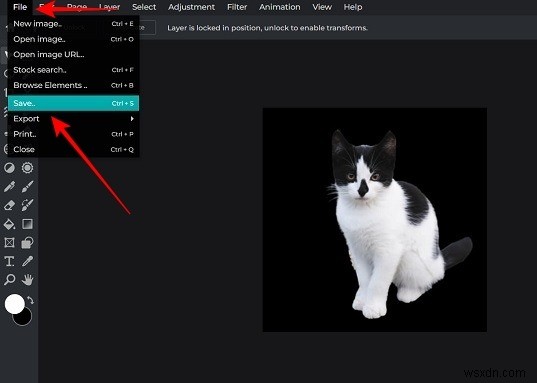This screenshot has width=537, height=383.
Task: Choose Print from File menu
Action: tap(73, 134)
